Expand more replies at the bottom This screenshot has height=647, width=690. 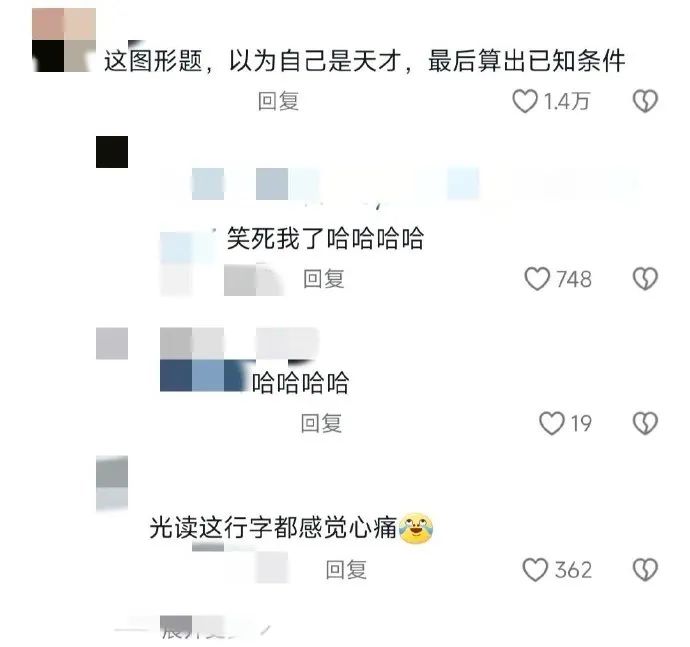[x=194, y=631]
